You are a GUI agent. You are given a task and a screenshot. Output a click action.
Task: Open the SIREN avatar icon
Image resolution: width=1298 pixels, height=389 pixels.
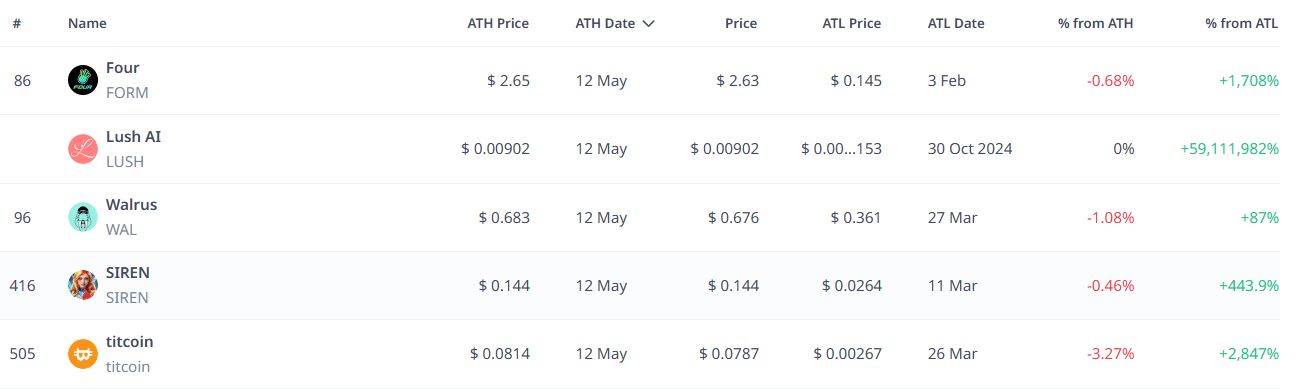point(82,285)
